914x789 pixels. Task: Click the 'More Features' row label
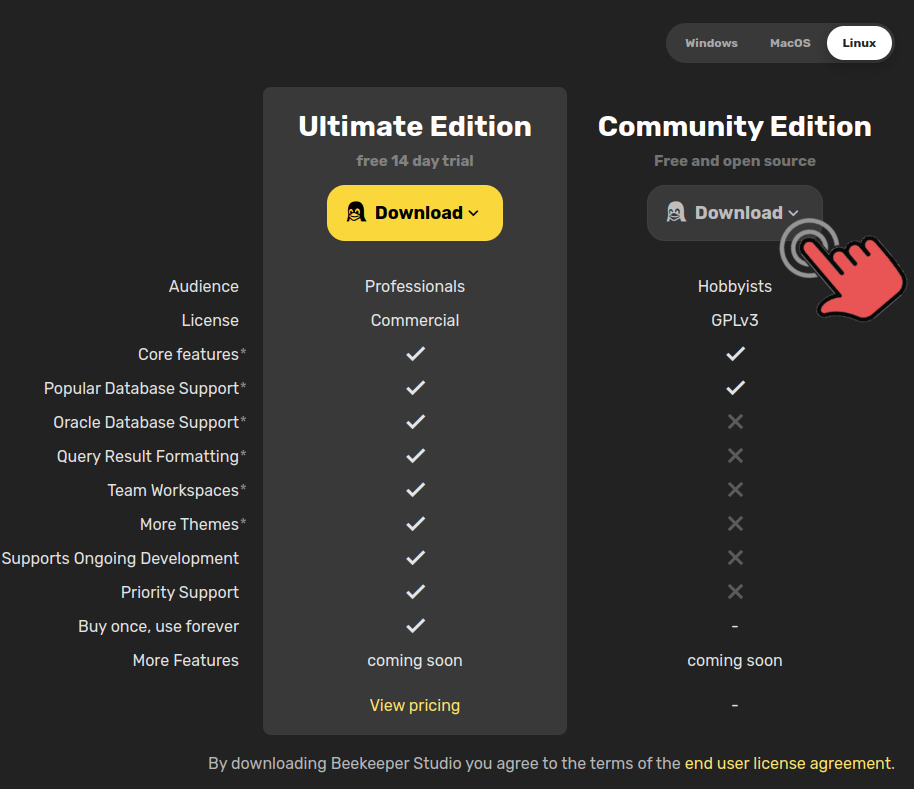(185, 660)
